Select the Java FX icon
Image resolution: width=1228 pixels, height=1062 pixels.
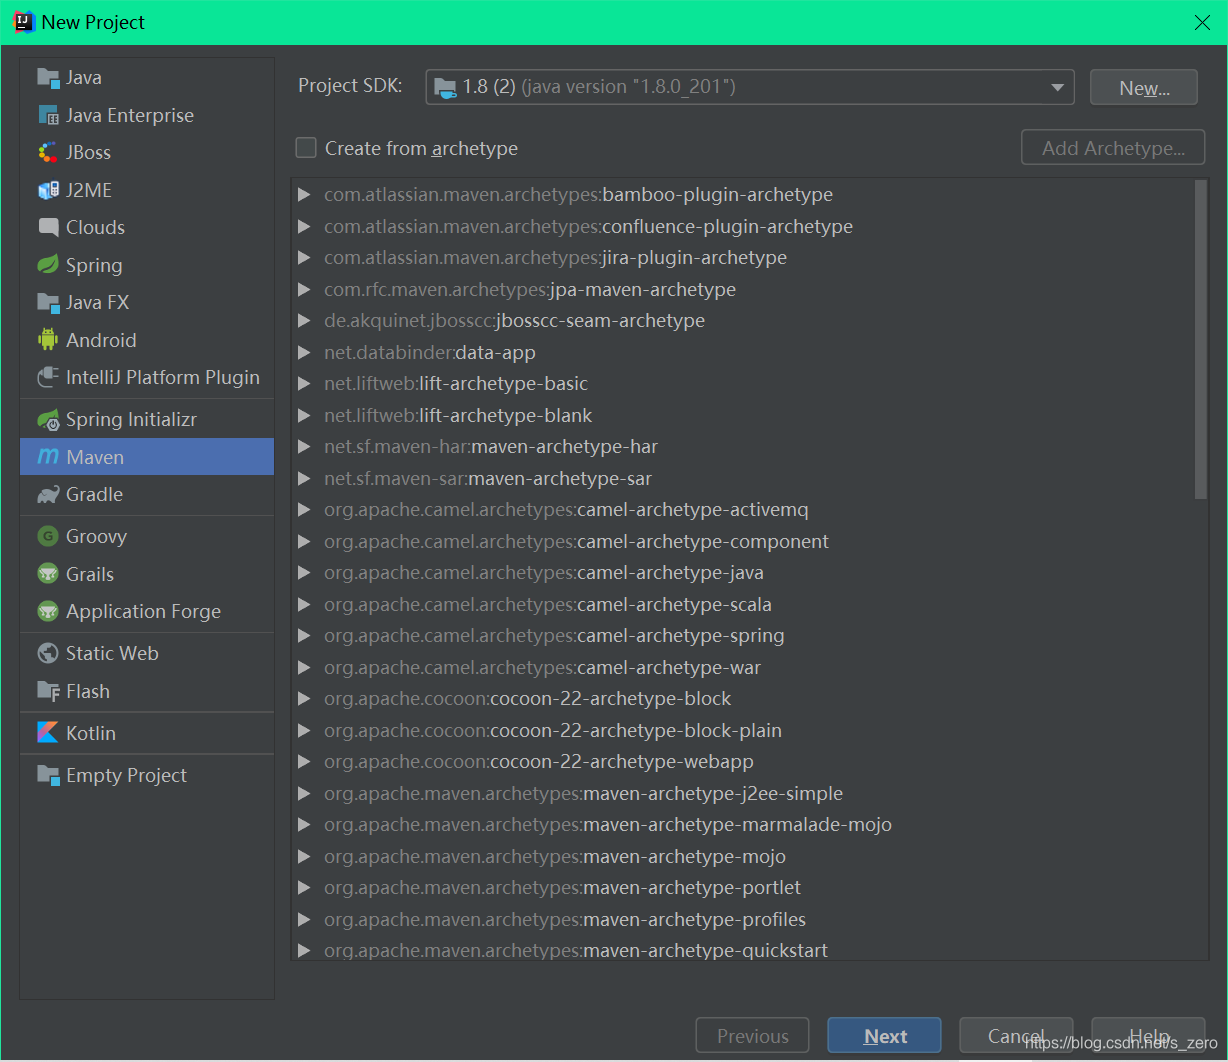tap(48, 302)
